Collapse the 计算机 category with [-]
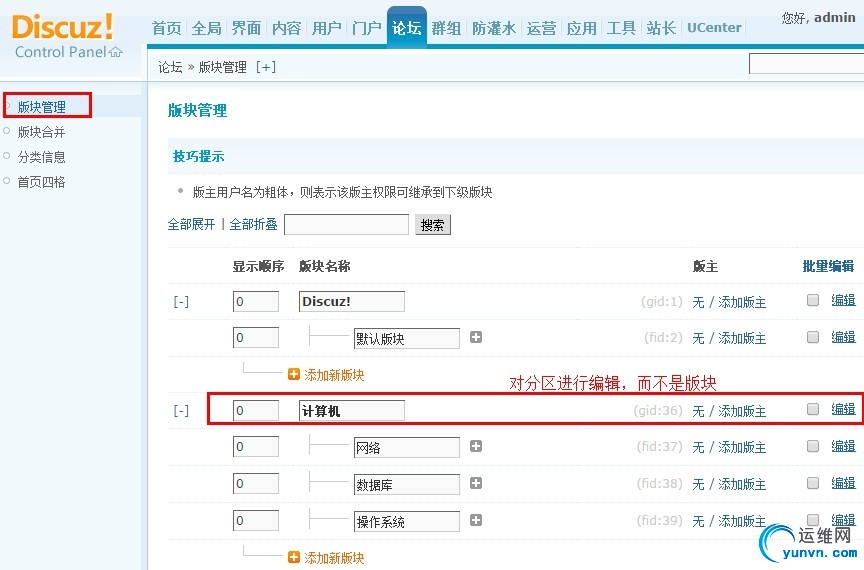The image size is (864, 570). (181, 410)
